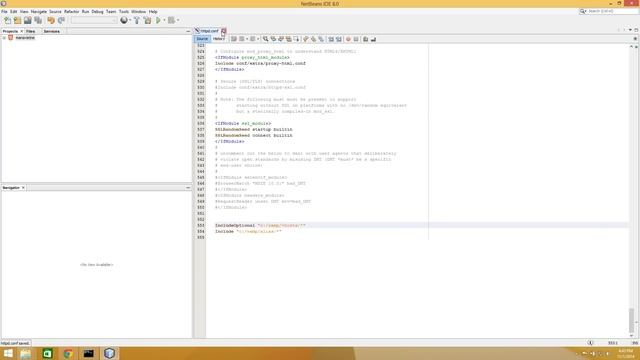Image resolution: width=640 pixels, height=360 pixels.
Task: Click the Find Next Occurrence editor icon
Action: 281,39
